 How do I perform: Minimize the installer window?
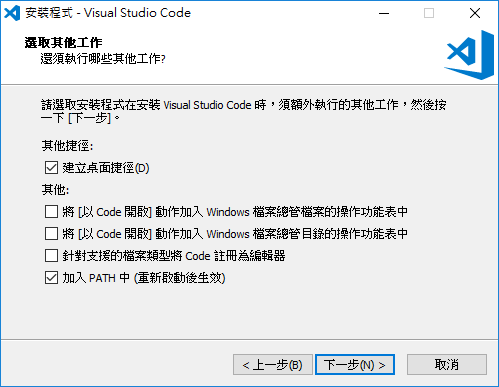pyautogui.click(x=384, y=13)
